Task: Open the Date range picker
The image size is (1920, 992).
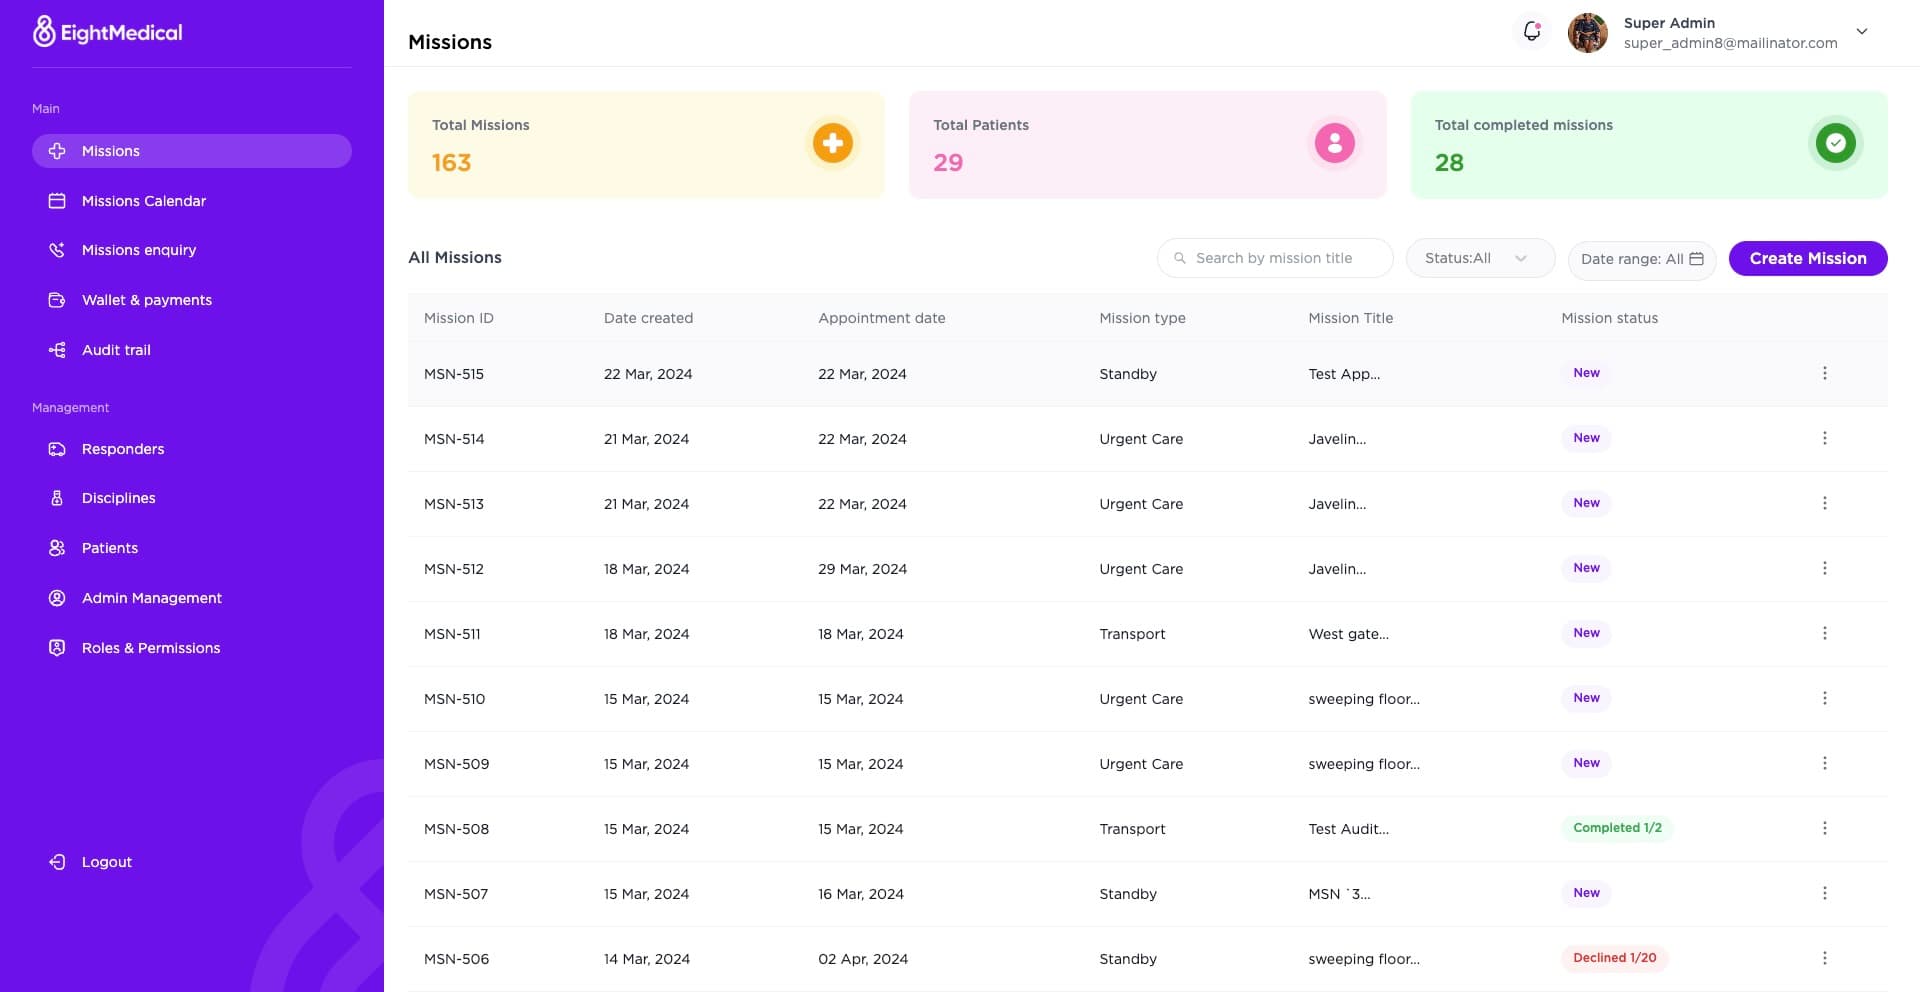Action: pos(1642,259)
